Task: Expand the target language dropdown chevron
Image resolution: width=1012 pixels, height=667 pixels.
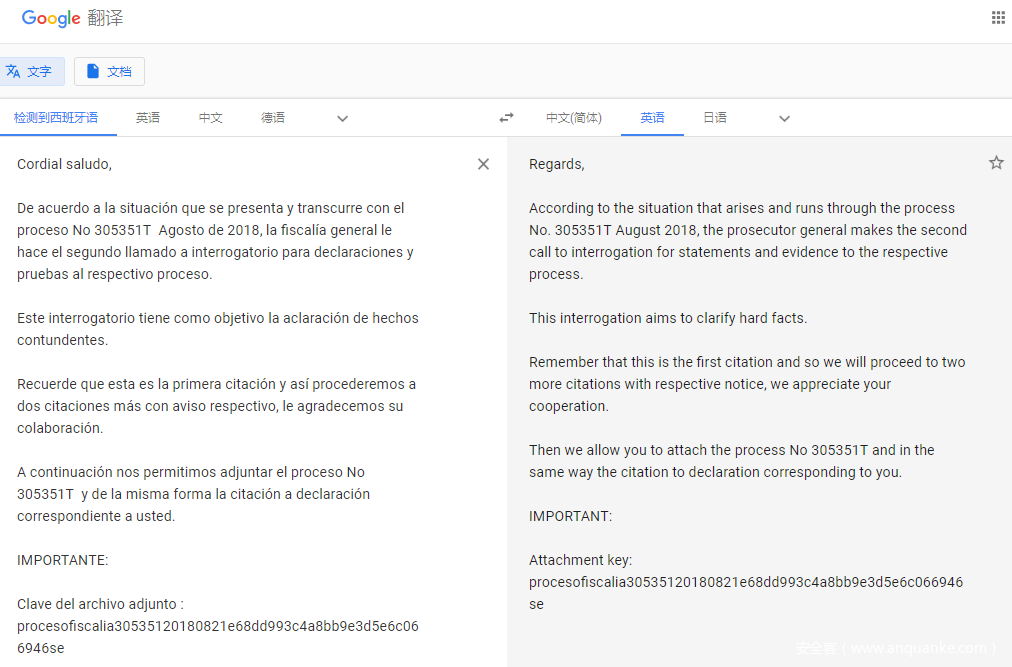Action: click(784, 118)
